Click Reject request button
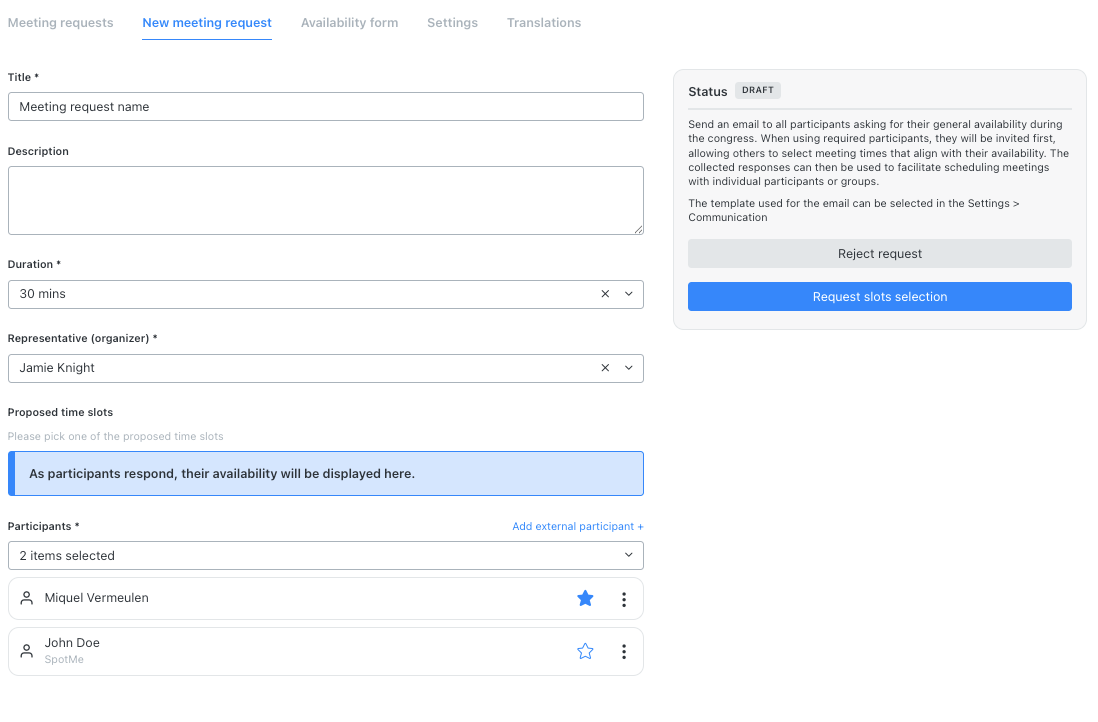Viewport: 1098px width, 722px height. pos(880,254)
